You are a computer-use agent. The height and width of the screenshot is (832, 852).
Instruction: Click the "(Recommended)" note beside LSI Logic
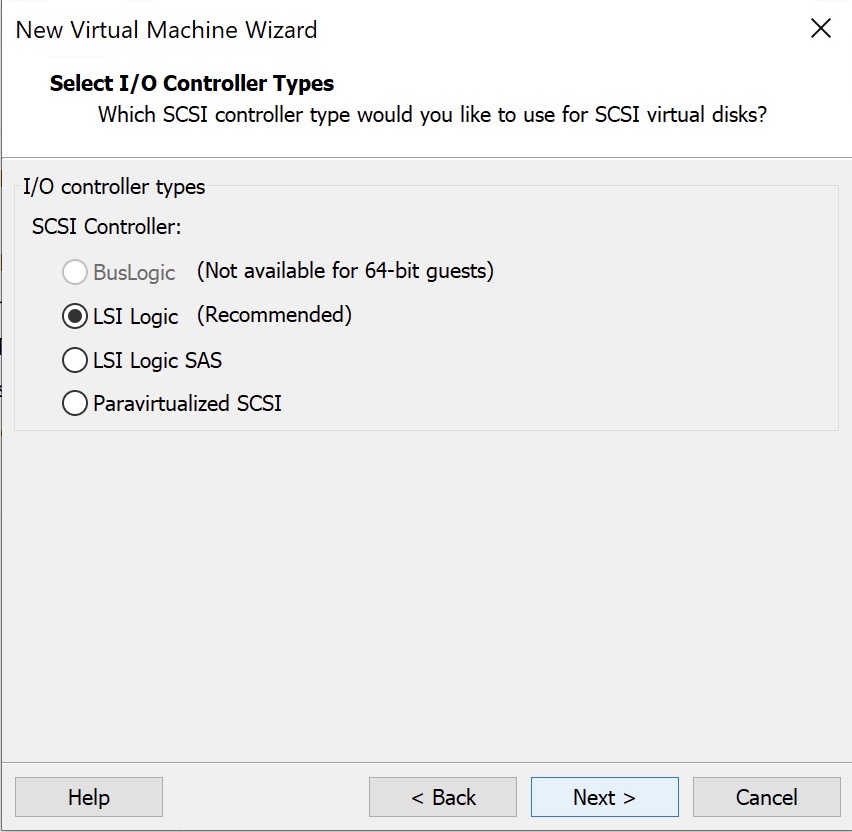coord(274,315)
